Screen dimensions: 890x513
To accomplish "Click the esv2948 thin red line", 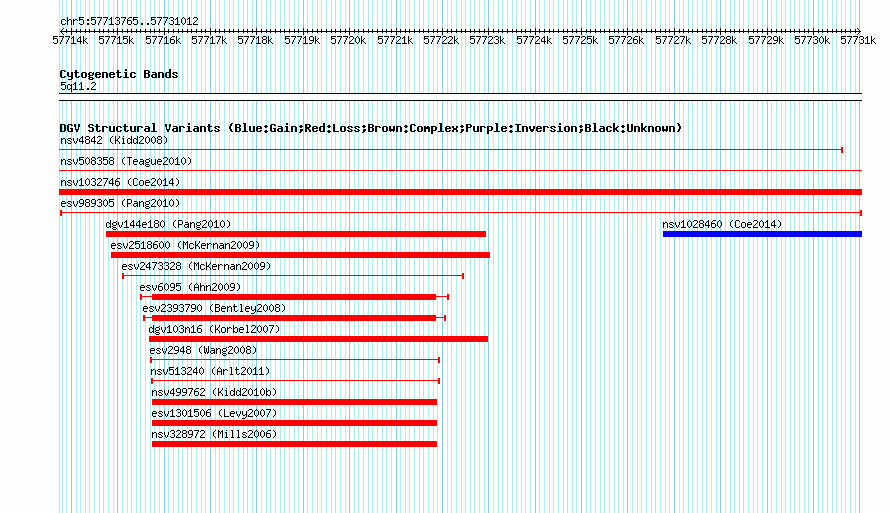I will [295, 360].
